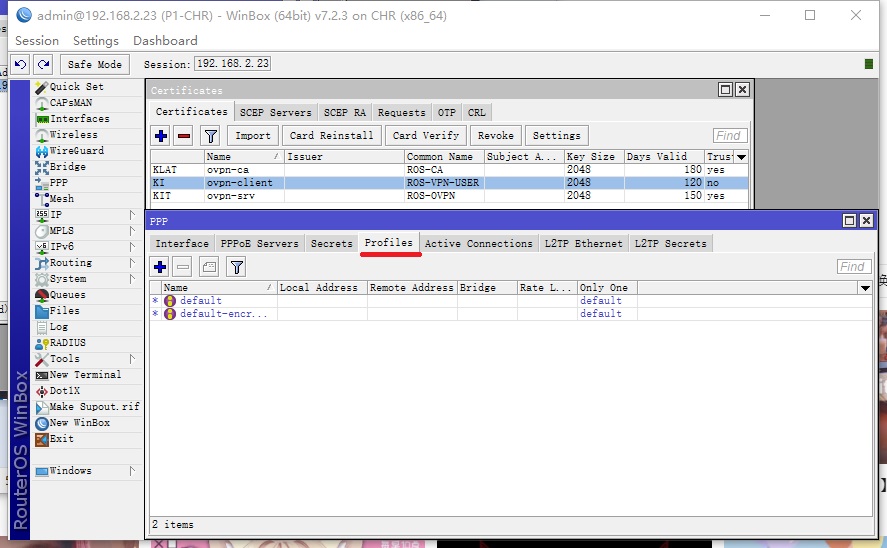Open WireGuard from the sidebar

click(76, 151)
